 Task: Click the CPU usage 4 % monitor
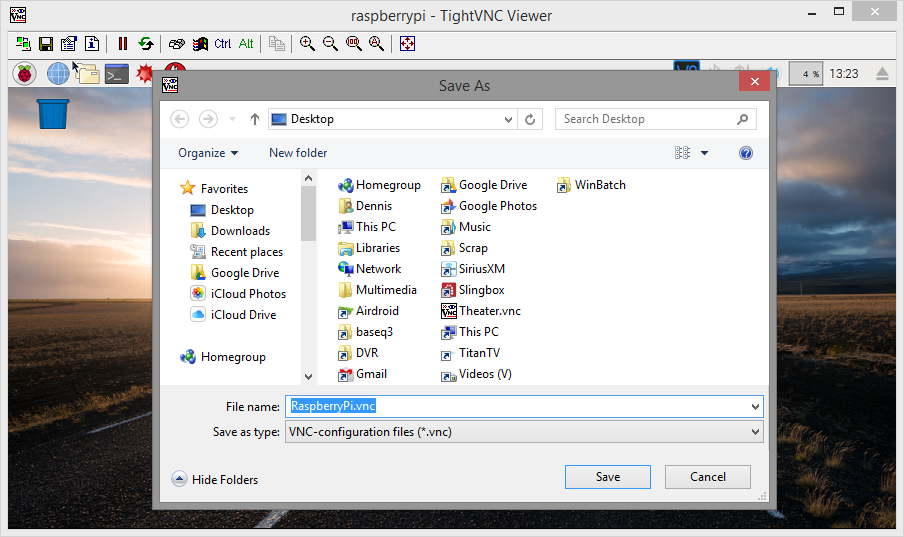(x=805, y=74)
